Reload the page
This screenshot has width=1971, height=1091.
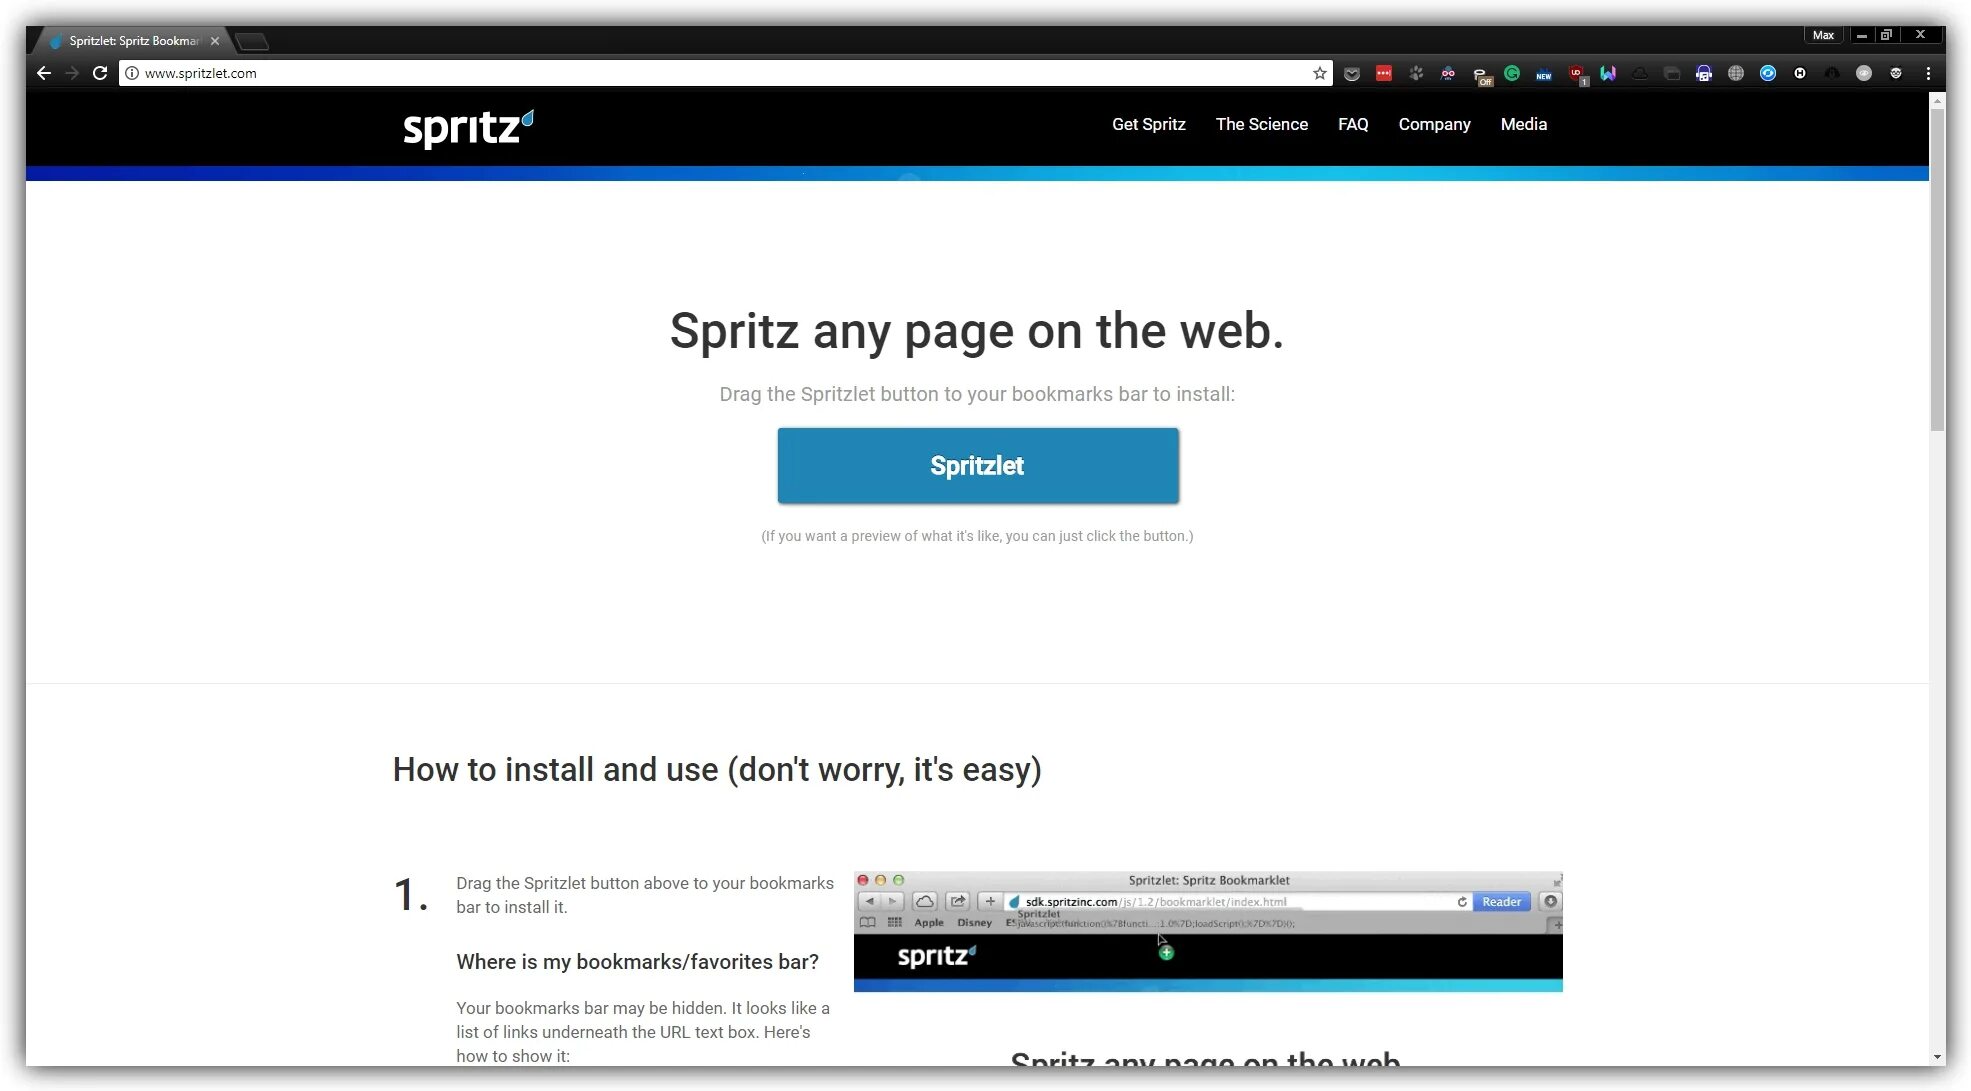(100, 73)
